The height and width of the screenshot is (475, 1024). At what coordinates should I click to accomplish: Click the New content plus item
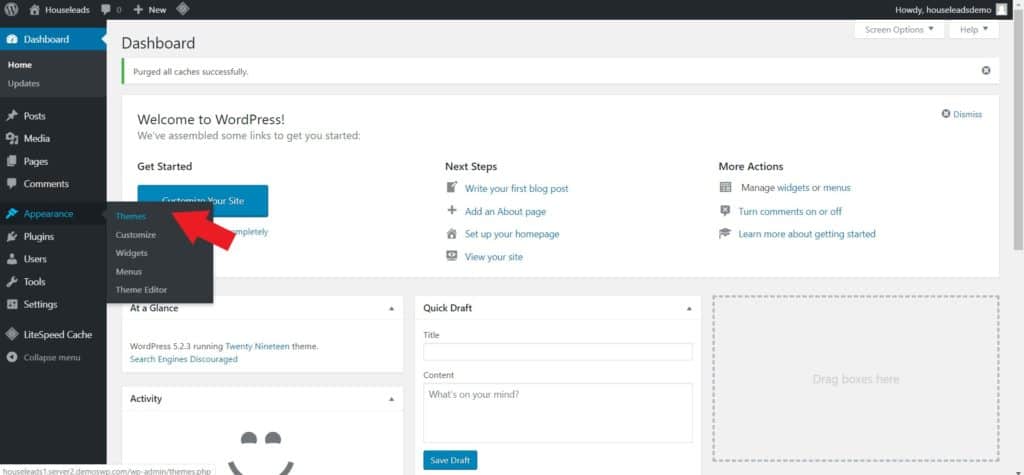pyautogui.click(x=150, y=10)
